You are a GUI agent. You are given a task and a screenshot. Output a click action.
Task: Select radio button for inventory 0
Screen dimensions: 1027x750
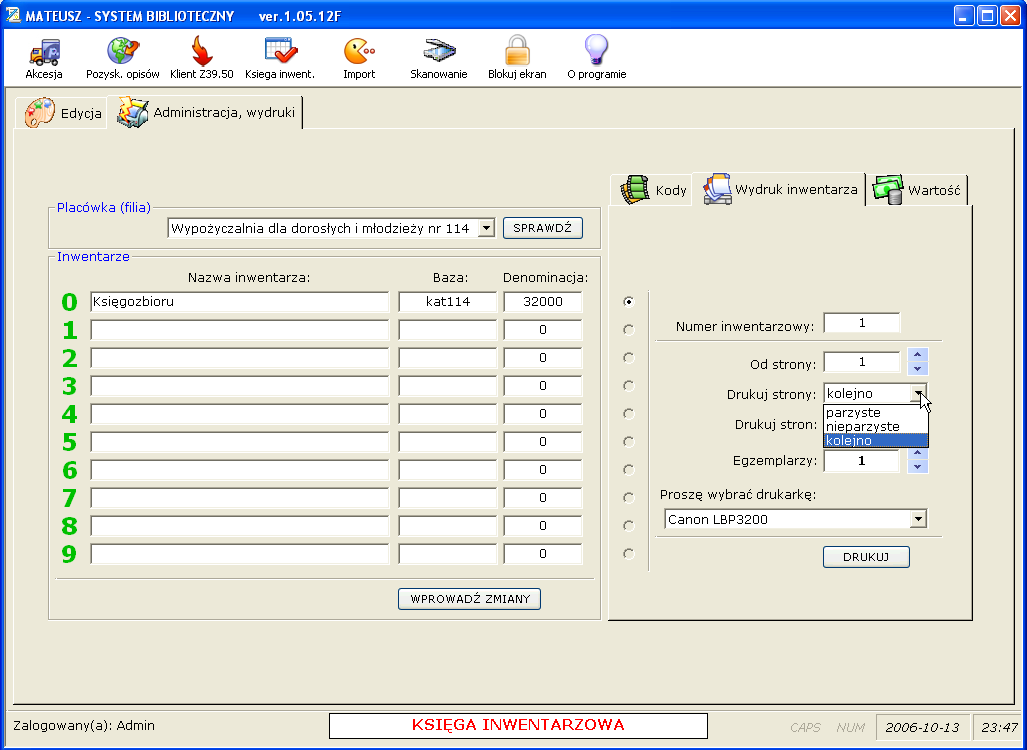[629, 302]
